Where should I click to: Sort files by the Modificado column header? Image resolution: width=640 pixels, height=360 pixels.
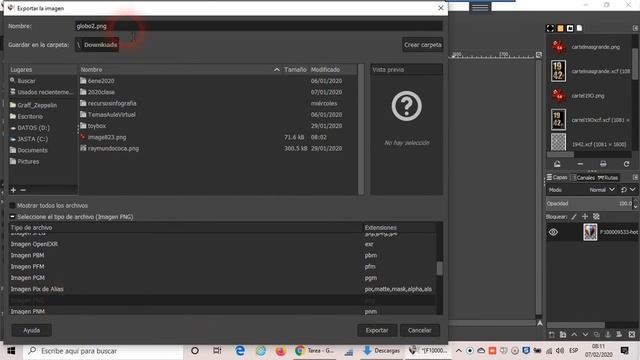pos(333,70)
